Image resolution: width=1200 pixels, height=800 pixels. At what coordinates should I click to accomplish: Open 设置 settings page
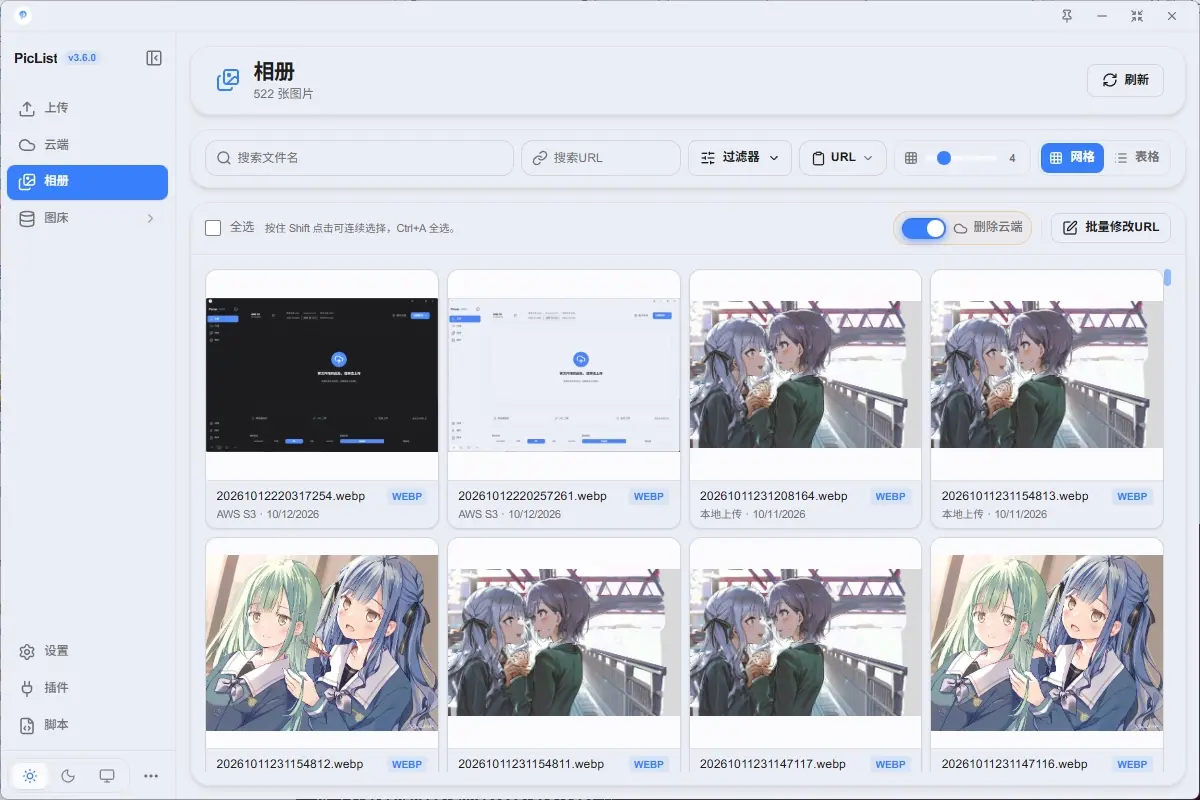coord(87,651)
